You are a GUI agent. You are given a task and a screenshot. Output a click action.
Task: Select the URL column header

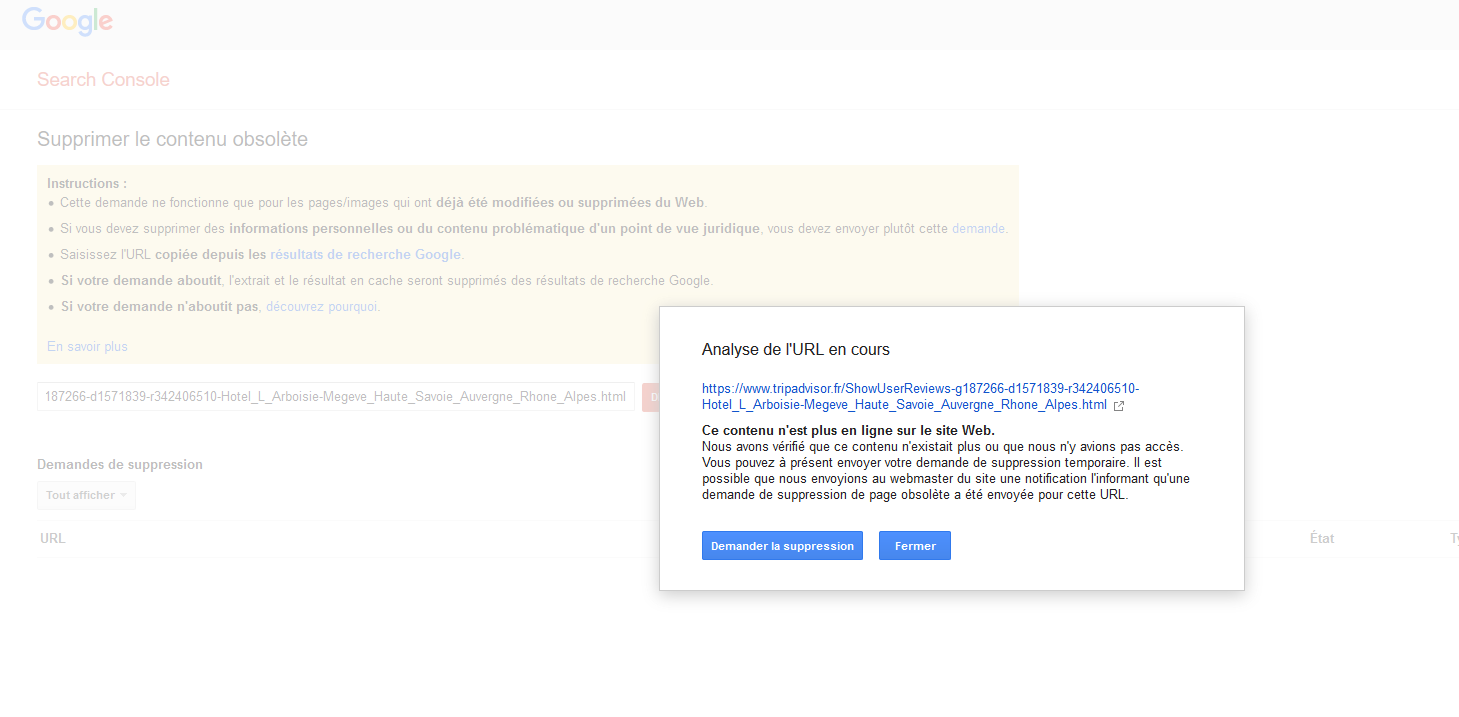[x=53, y=539]
